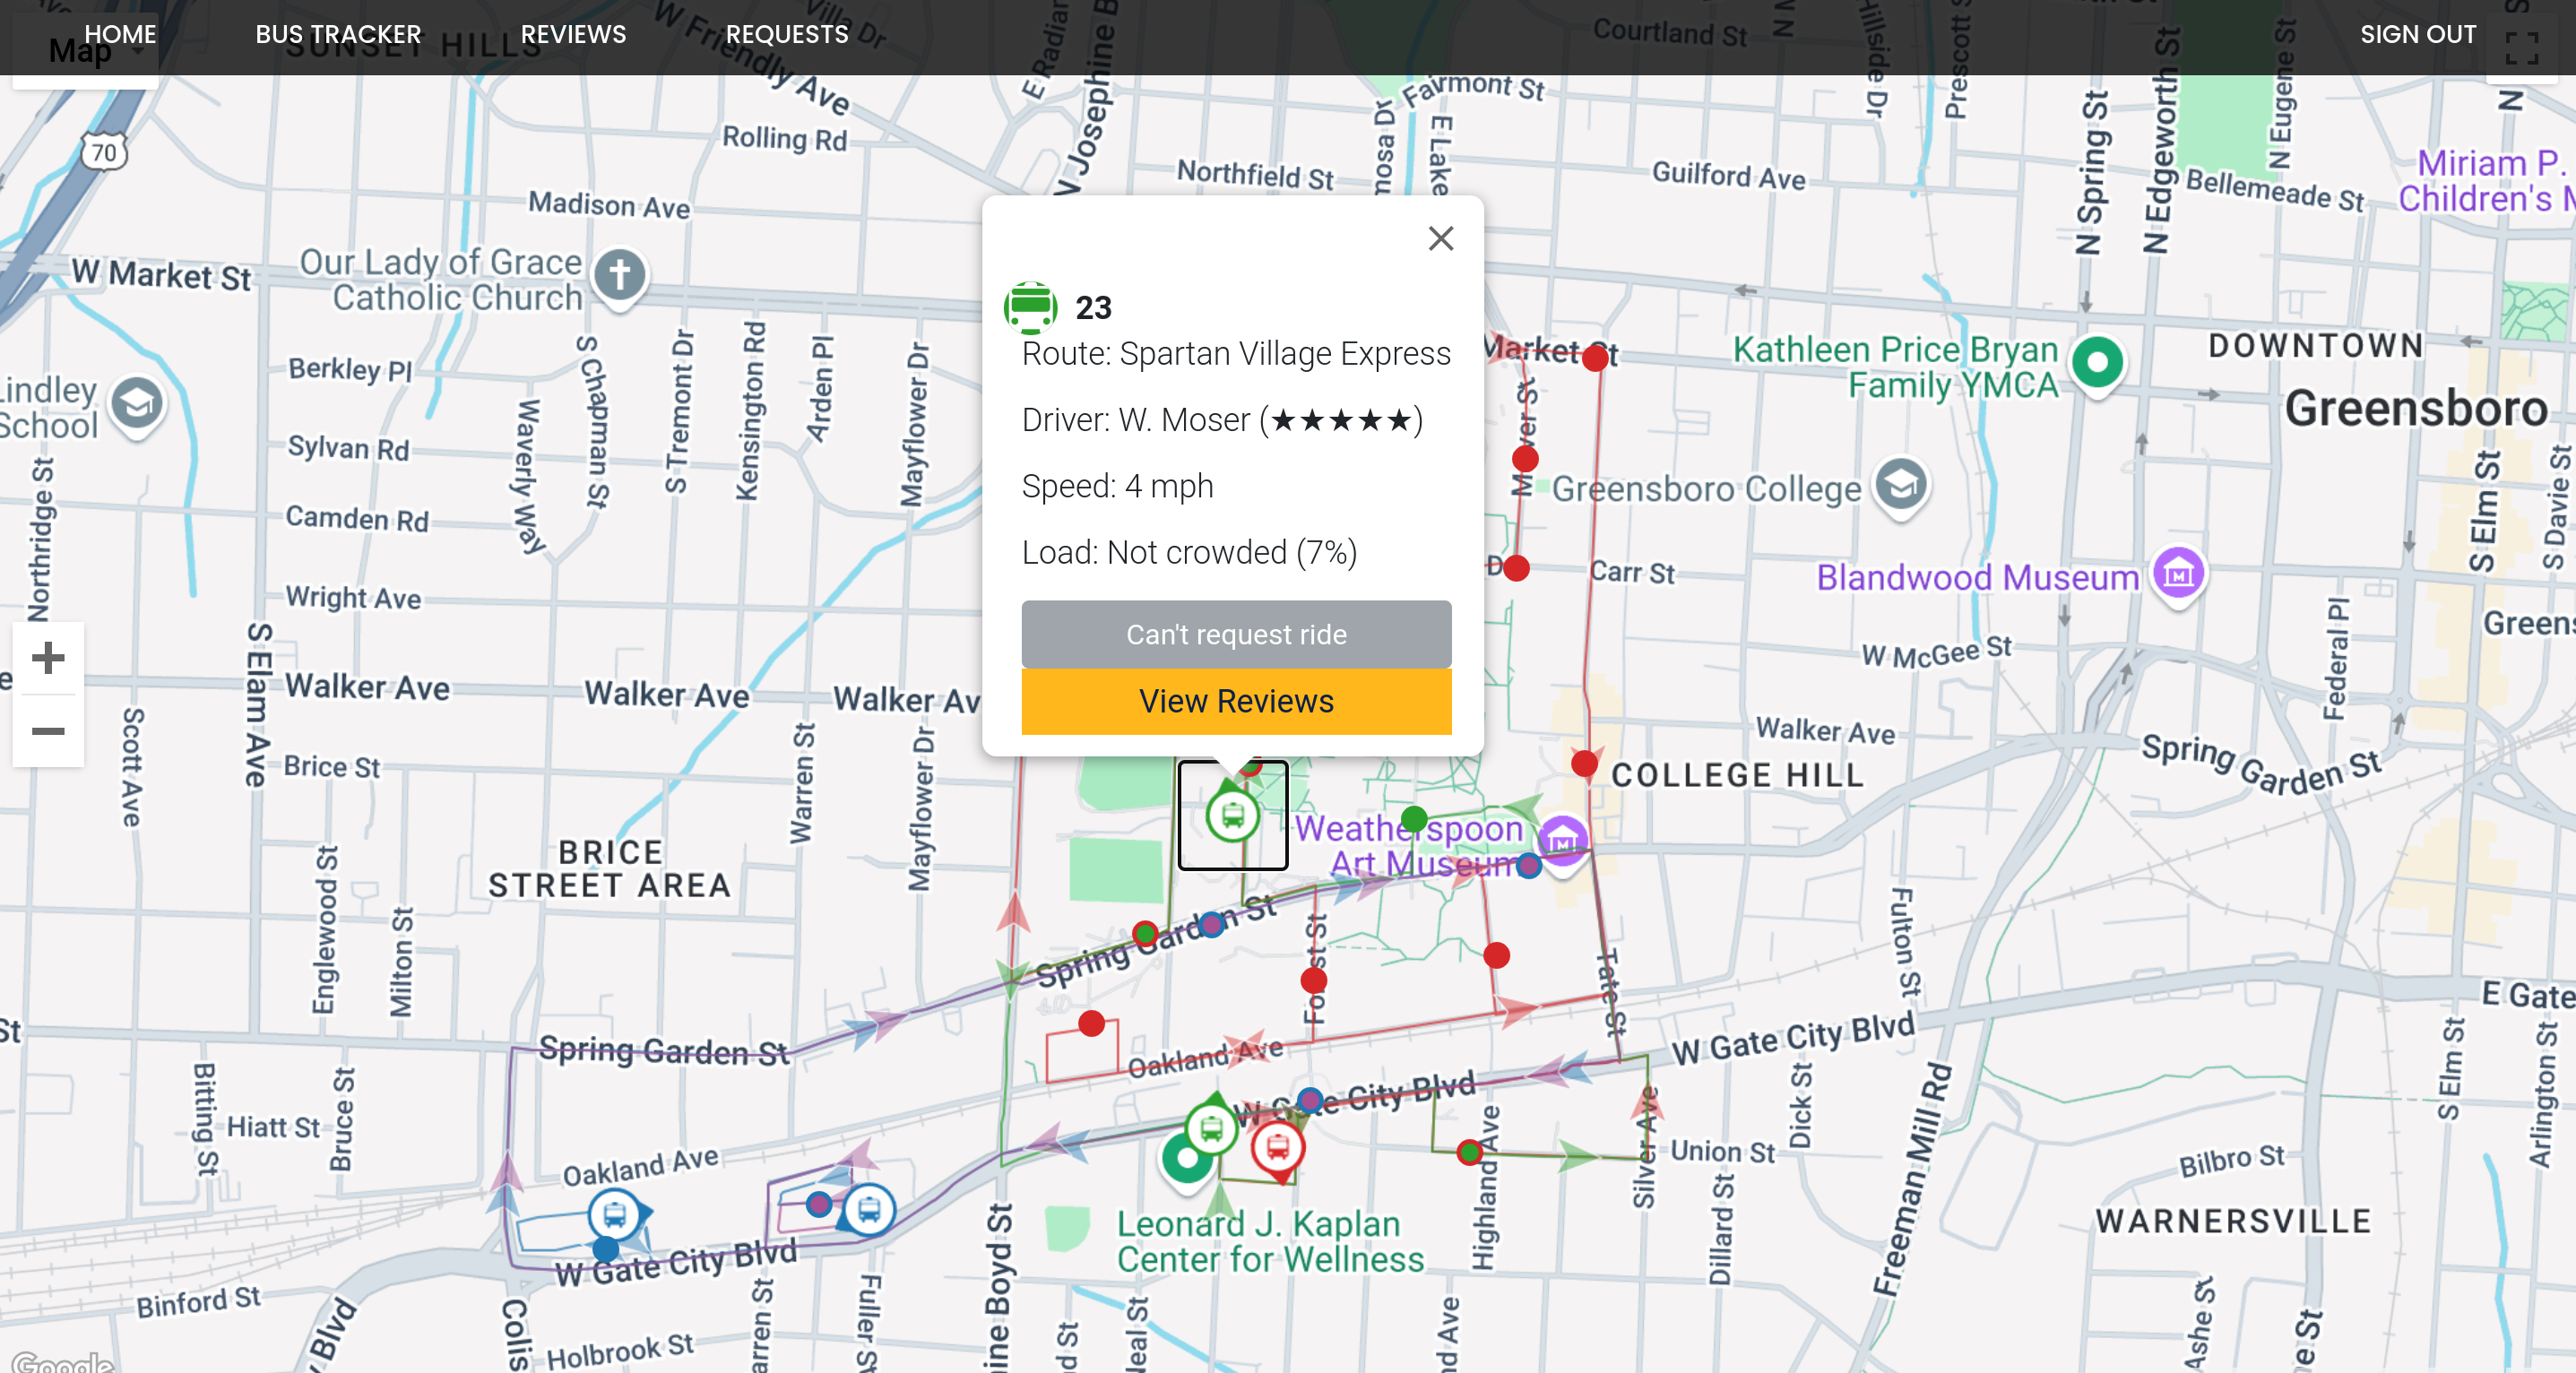Viewport: 2576px width, 1373px height.
Task: Click Sign Out in the navbar
Action: click(2417, 34)
